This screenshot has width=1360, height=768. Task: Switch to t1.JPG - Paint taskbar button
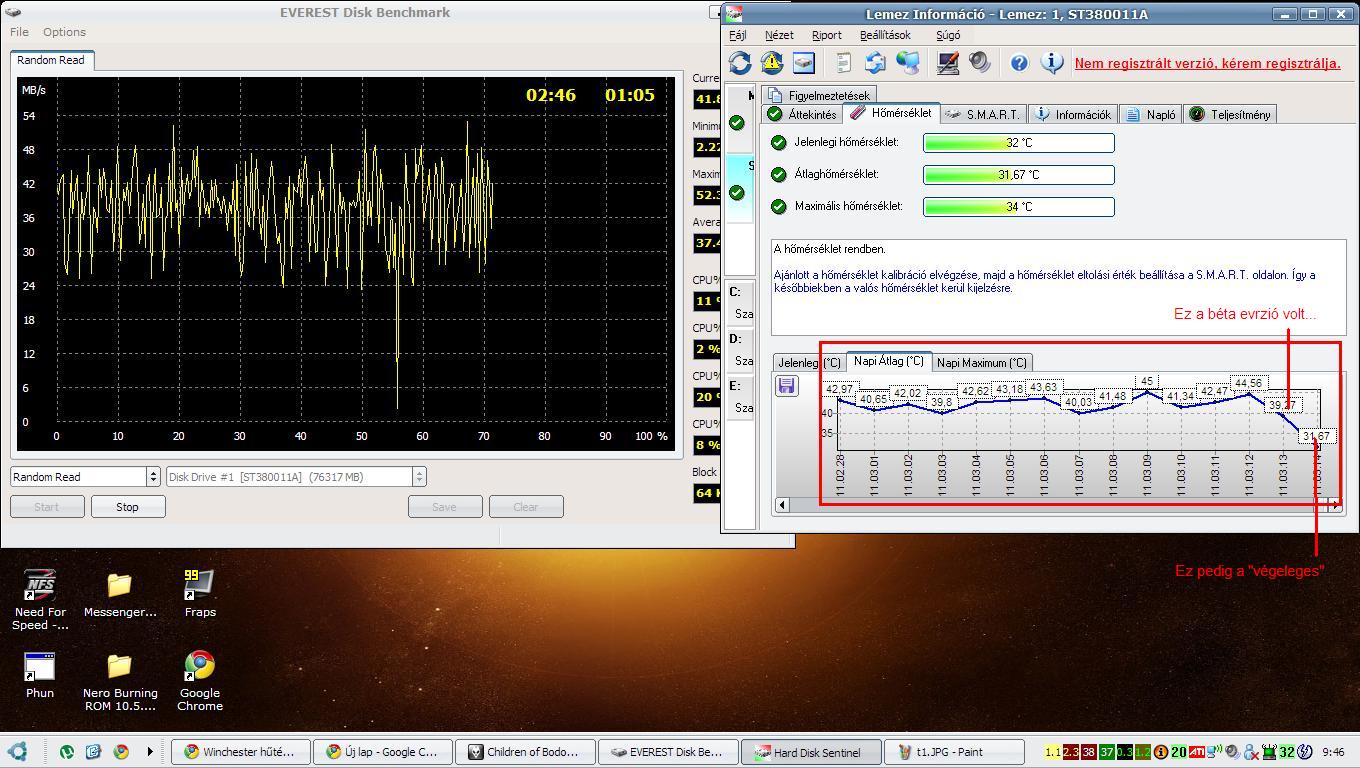point(953,752)
